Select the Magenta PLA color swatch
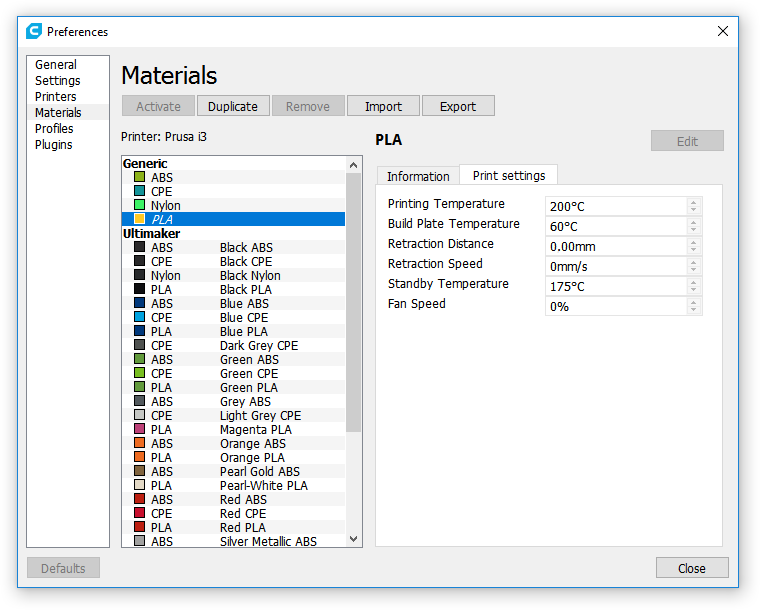760x610 pixels. (x=139, y=429)
